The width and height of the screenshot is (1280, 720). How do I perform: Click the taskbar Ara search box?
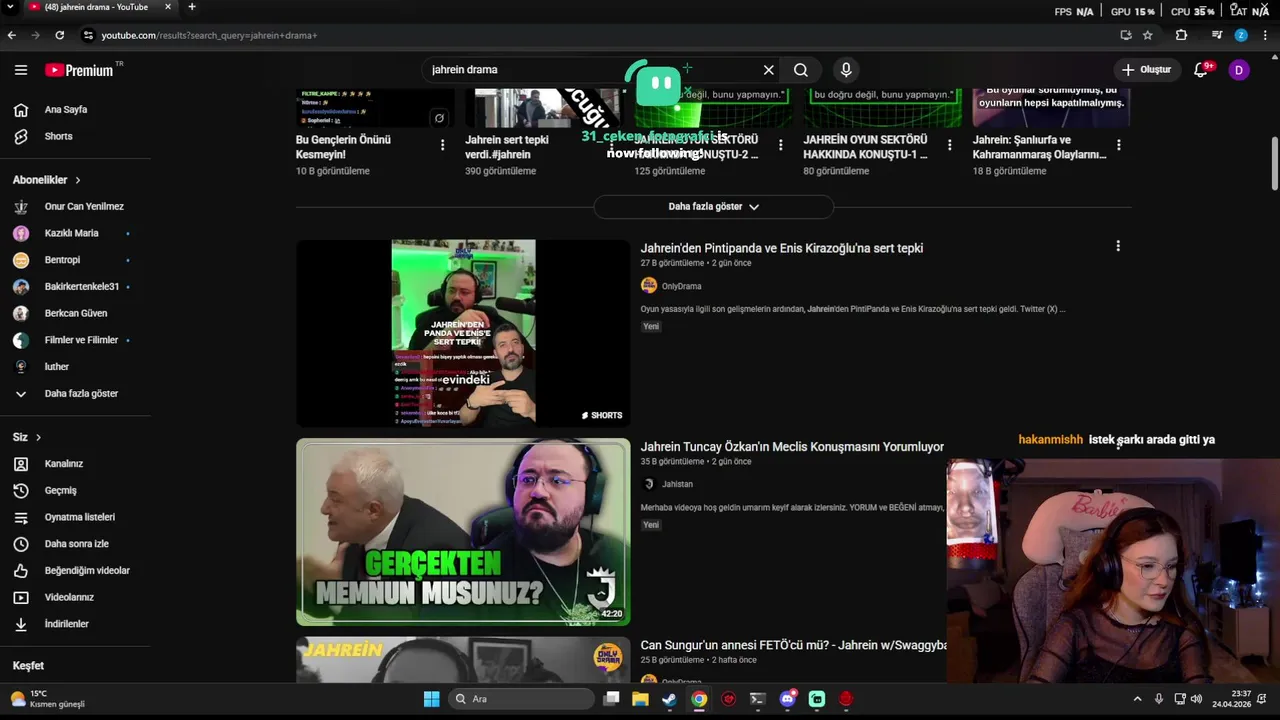pos(520,699)
